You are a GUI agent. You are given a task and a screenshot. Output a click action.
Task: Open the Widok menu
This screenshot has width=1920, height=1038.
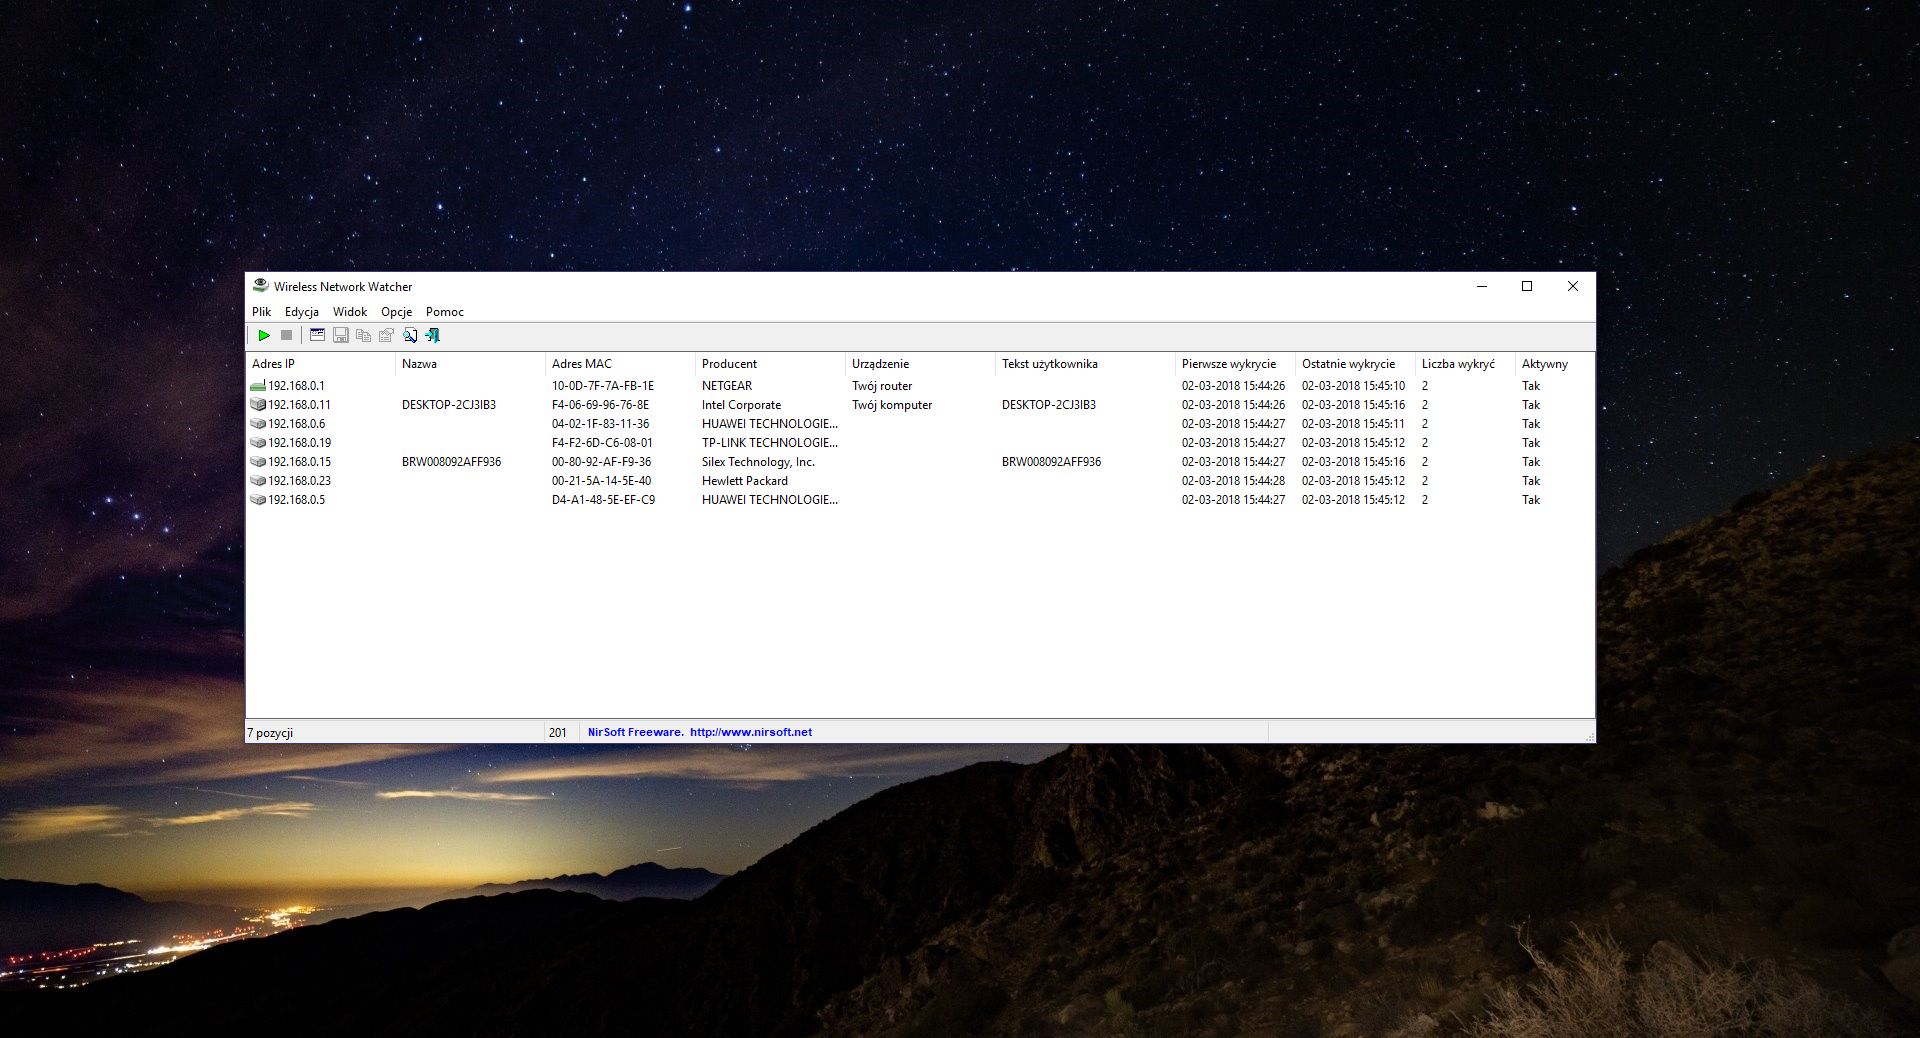tap(349, 312)
